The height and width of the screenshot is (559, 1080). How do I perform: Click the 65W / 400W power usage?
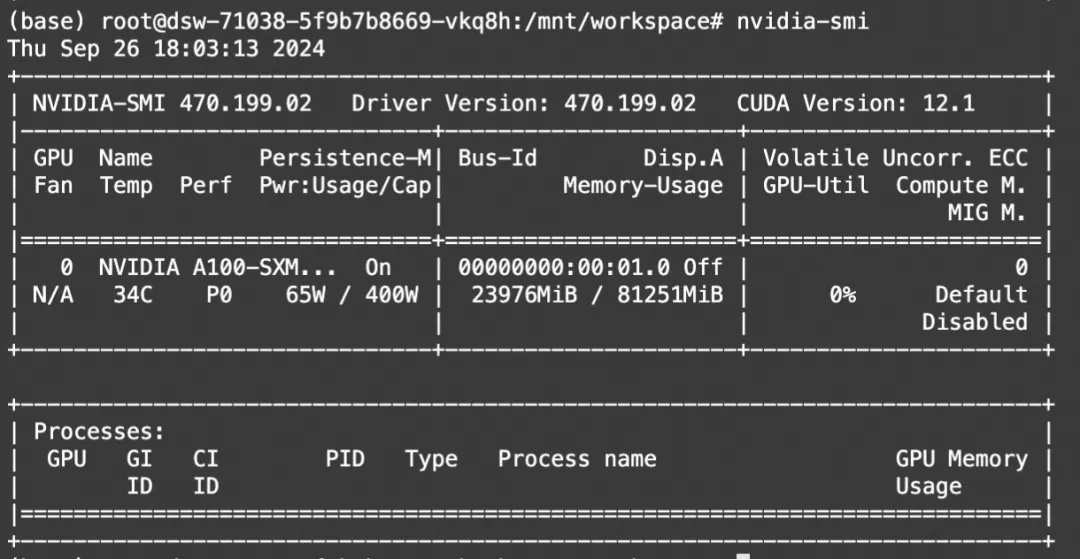[351, 295]
